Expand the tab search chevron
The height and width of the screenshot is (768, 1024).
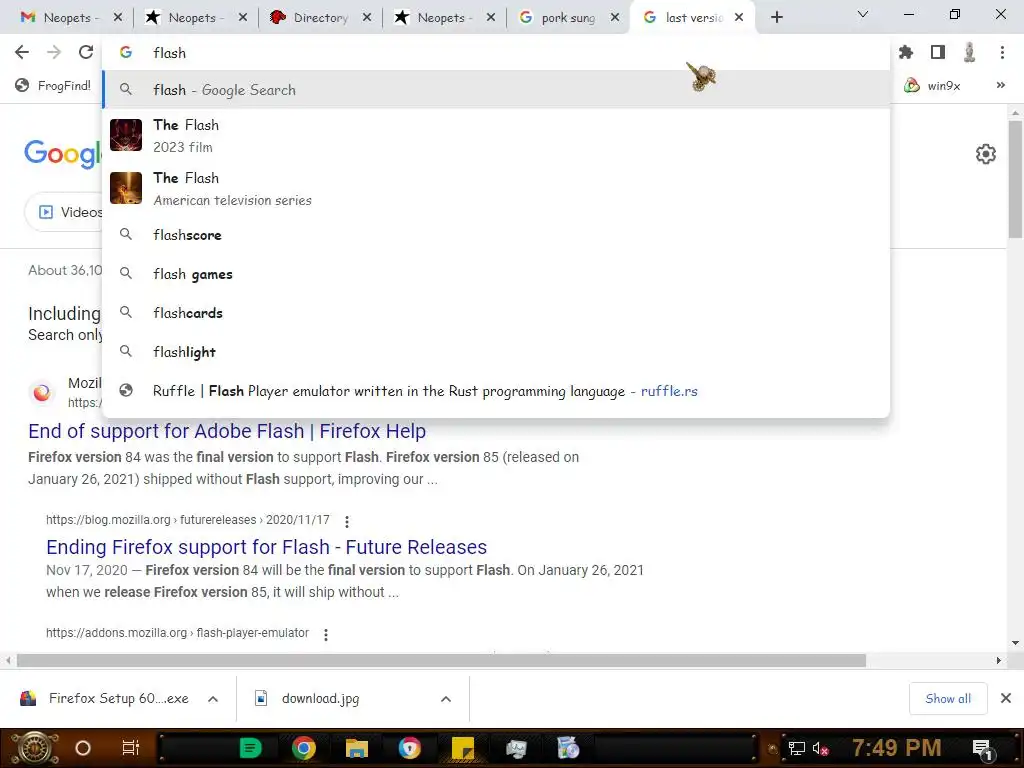(863, 14)
